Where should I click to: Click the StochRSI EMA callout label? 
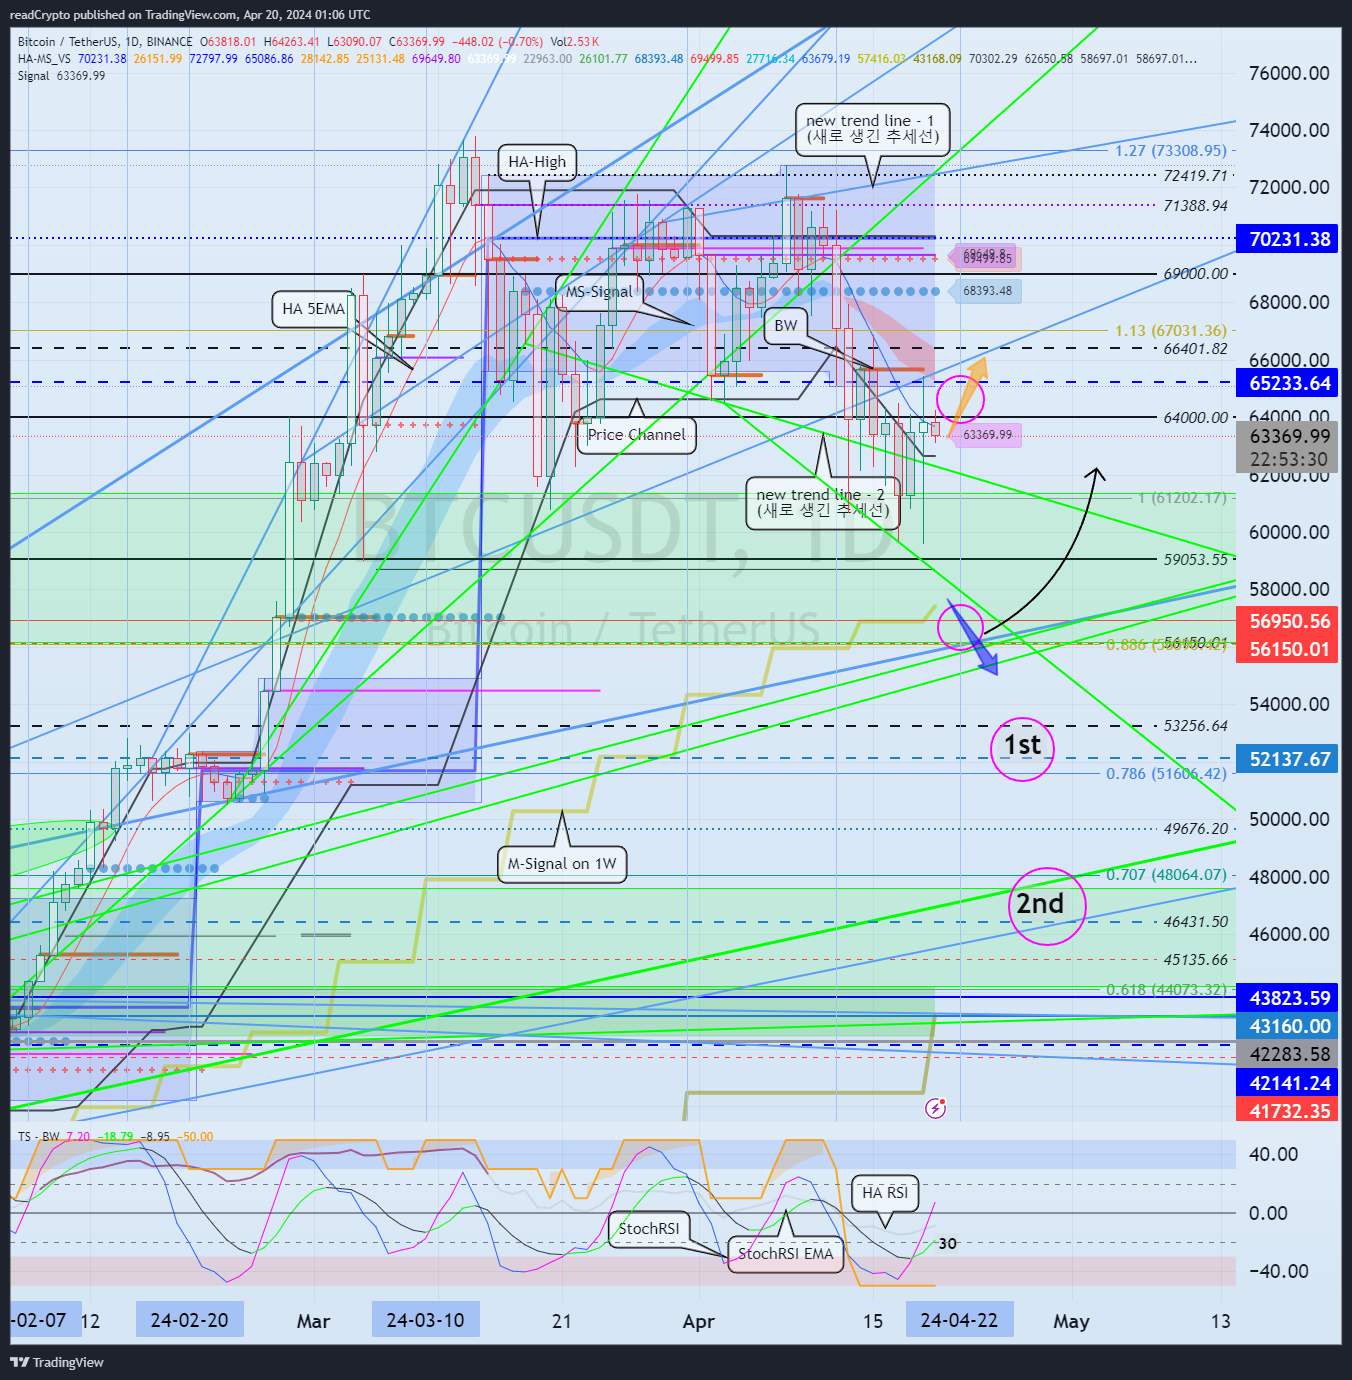[785, 1254]
